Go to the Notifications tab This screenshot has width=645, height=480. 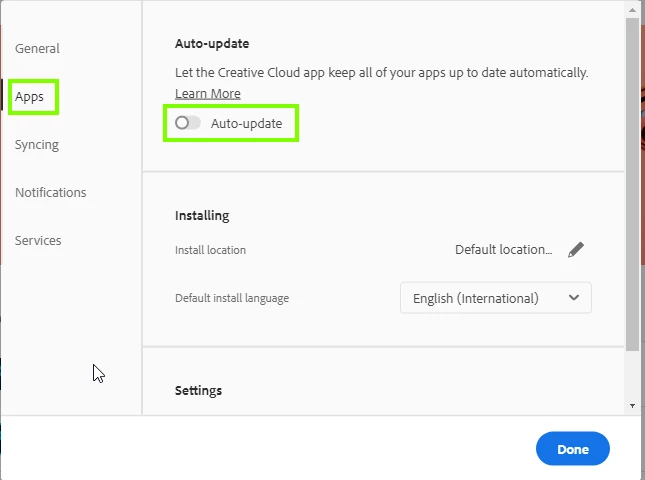click(x=51, y=192)
